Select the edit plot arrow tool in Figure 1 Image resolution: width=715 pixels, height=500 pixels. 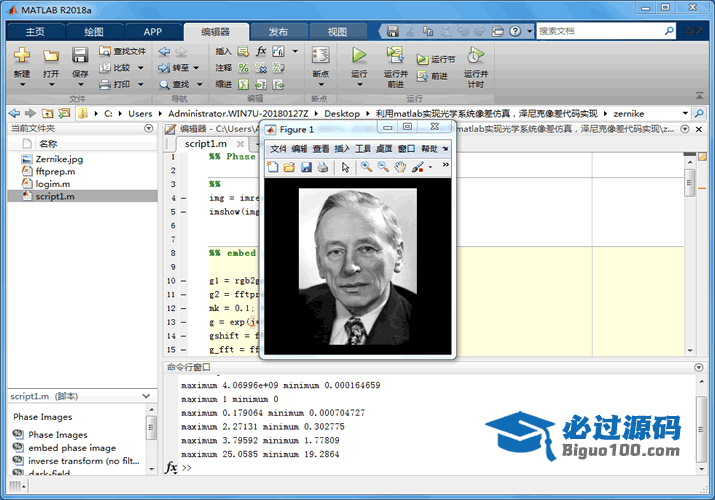click(345, 167)
